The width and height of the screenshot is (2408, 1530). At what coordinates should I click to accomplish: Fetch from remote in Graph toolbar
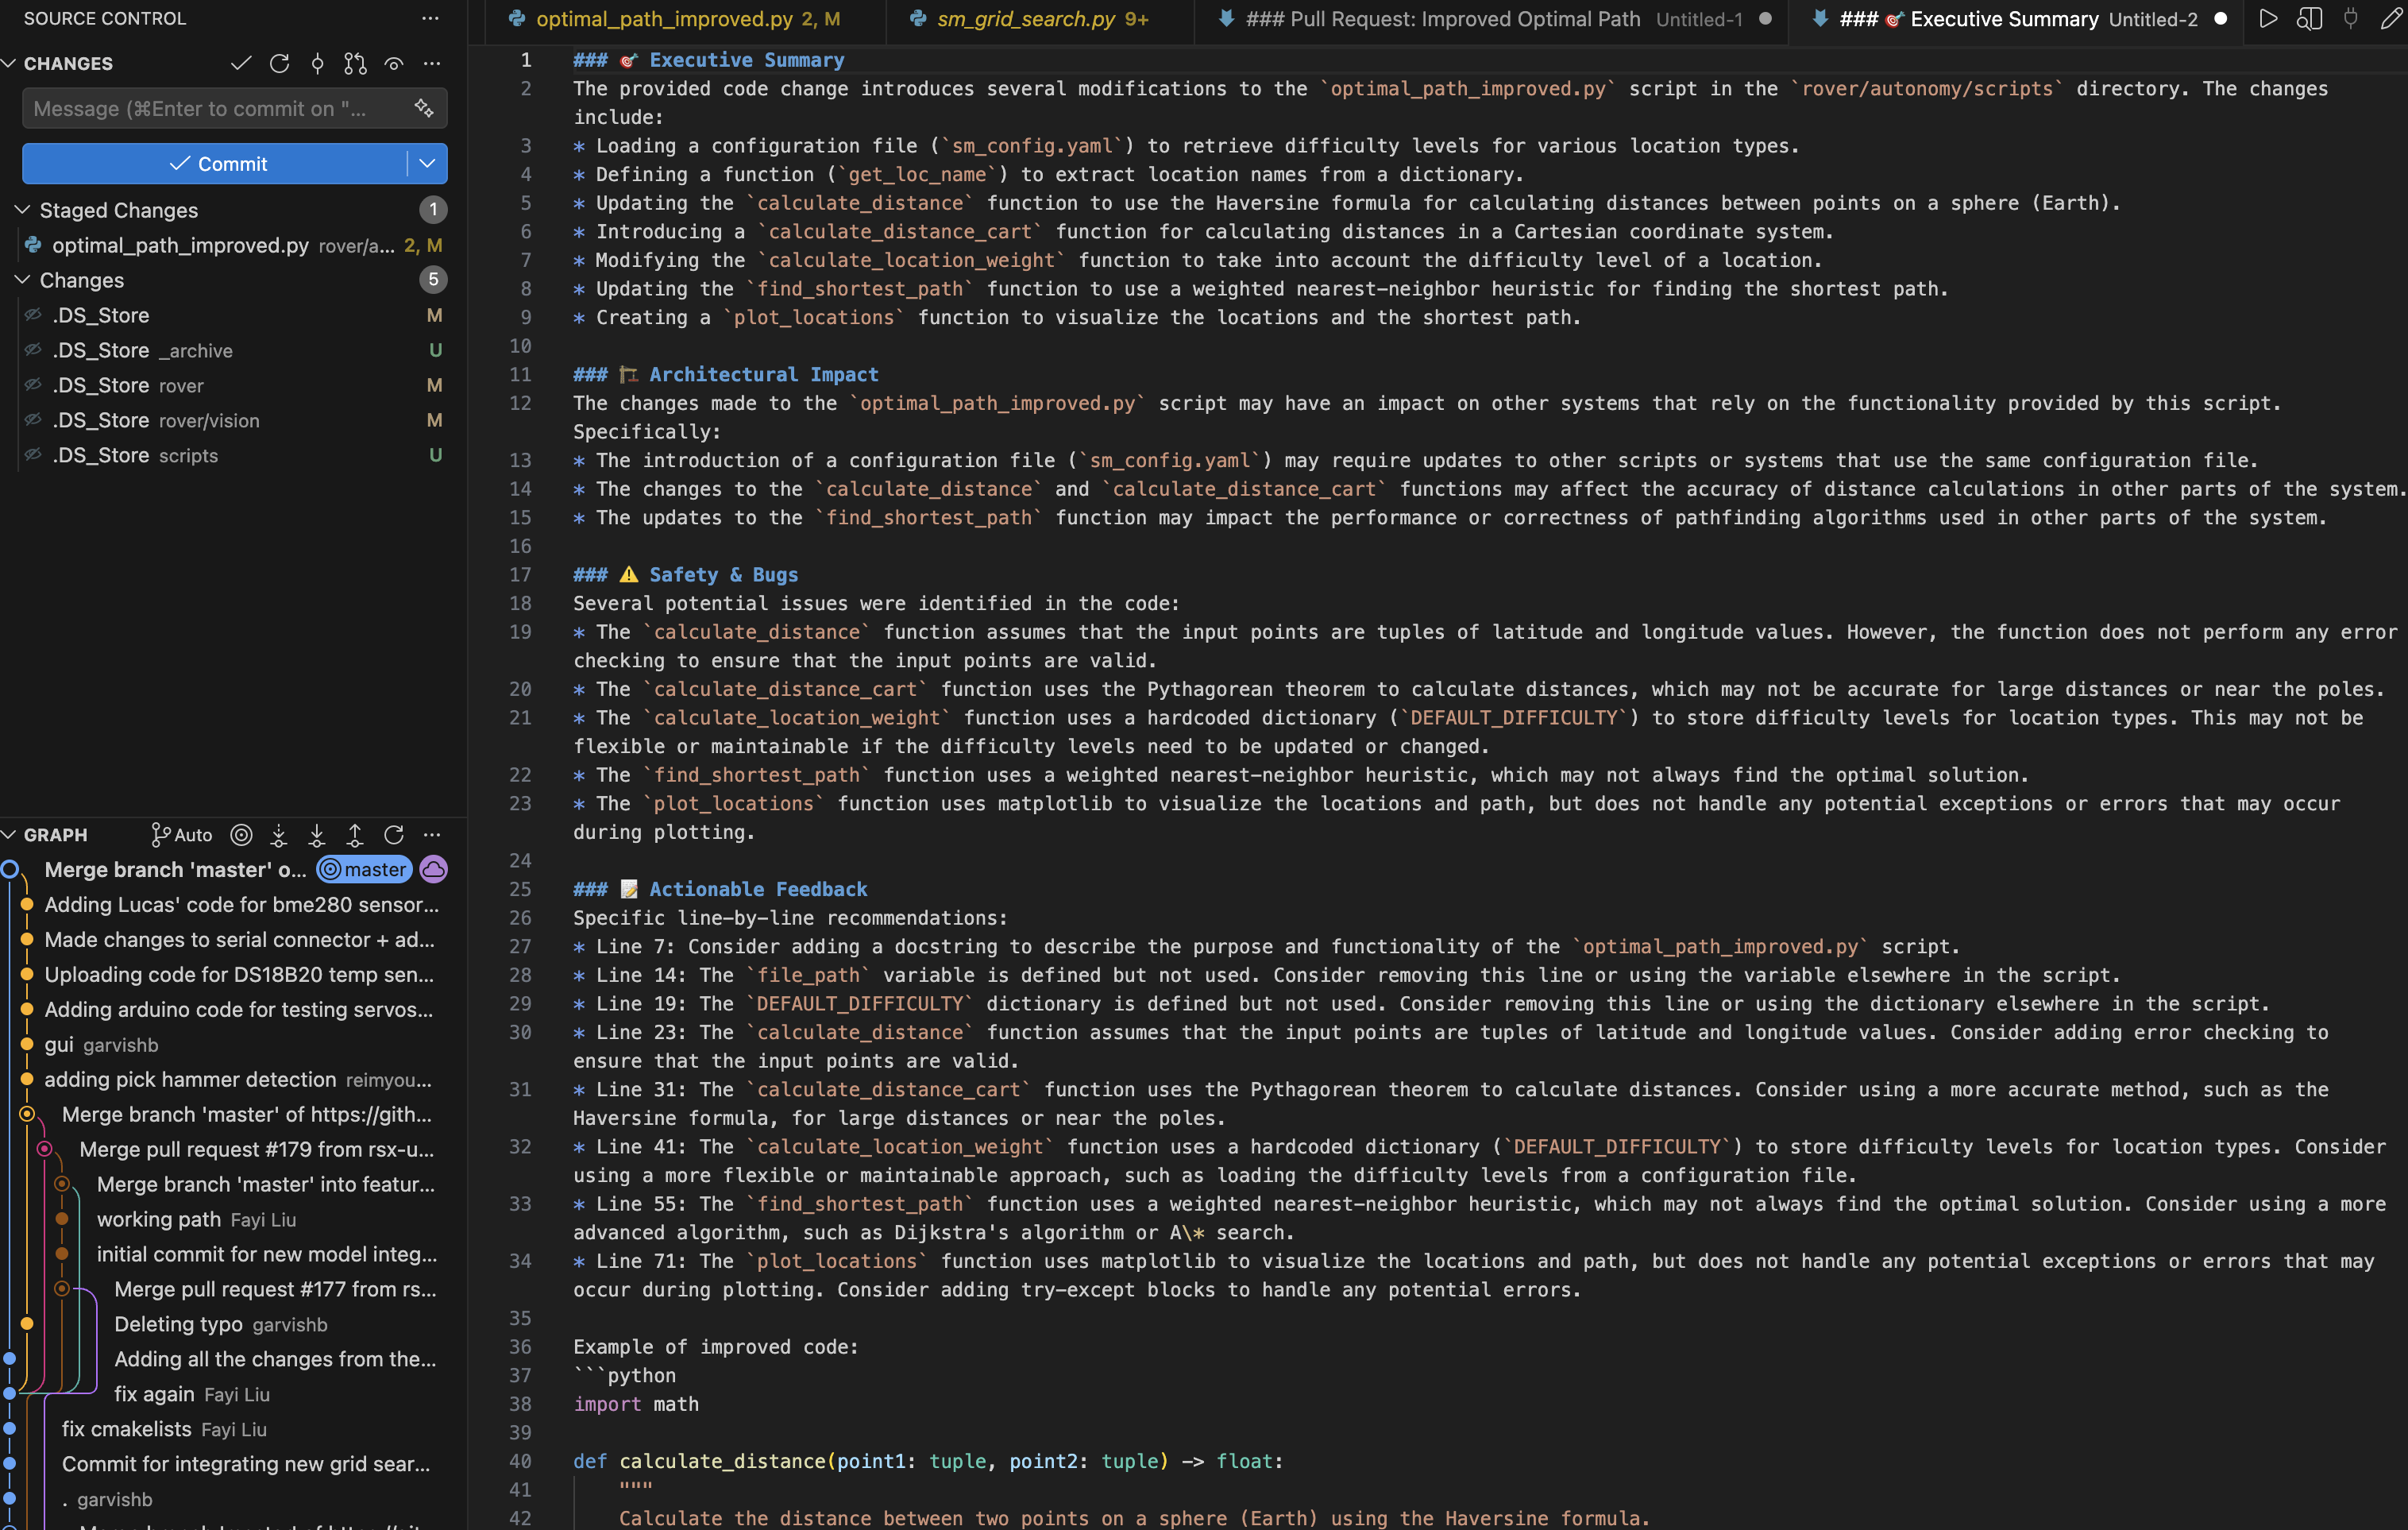[x=279, y=835]
